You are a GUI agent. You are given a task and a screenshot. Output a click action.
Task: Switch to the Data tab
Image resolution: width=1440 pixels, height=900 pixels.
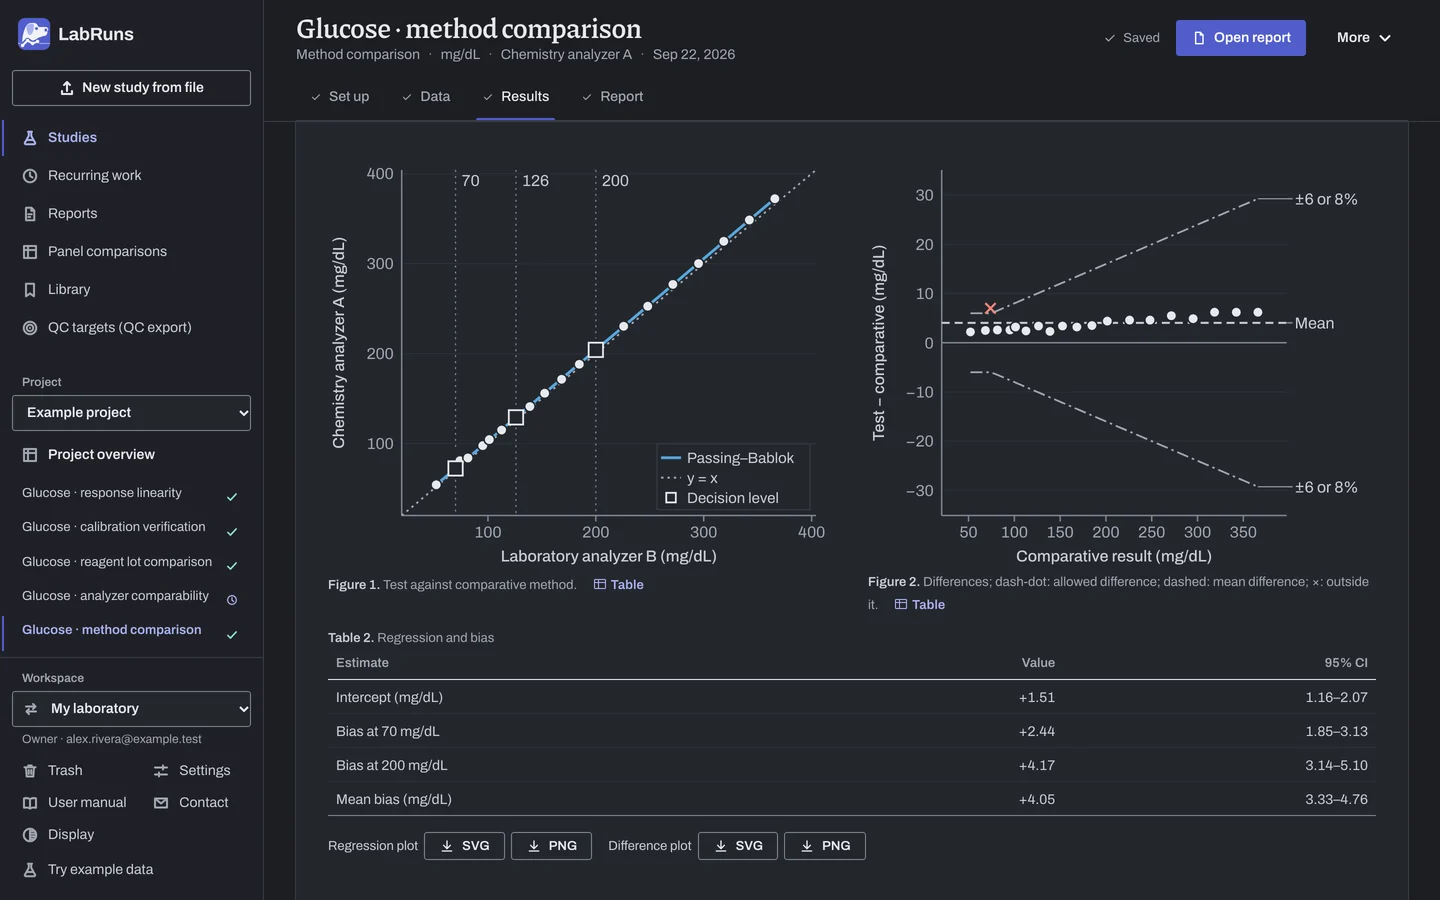click(426, 96)
